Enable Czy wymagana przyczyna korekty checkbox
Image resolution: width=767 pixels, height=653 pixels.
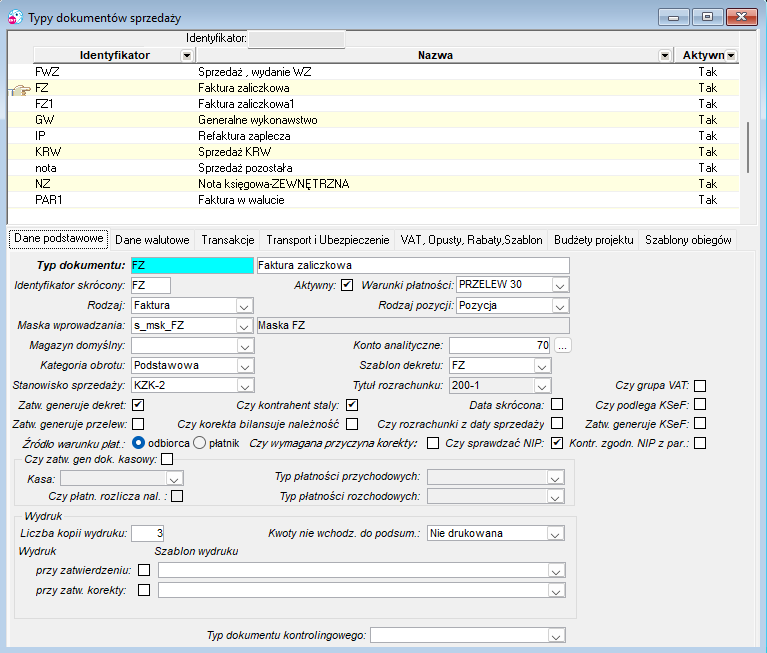433,443
